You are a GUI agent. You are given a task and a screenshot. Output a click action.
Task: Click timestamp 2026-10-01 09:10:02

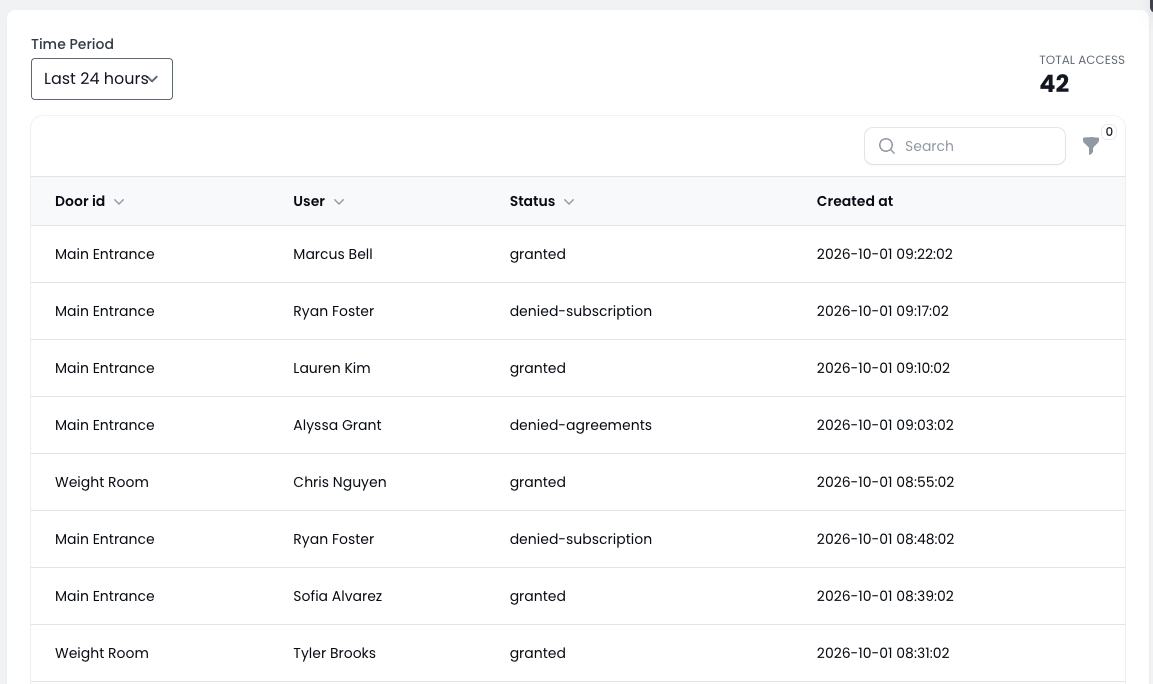click(883, 368)
